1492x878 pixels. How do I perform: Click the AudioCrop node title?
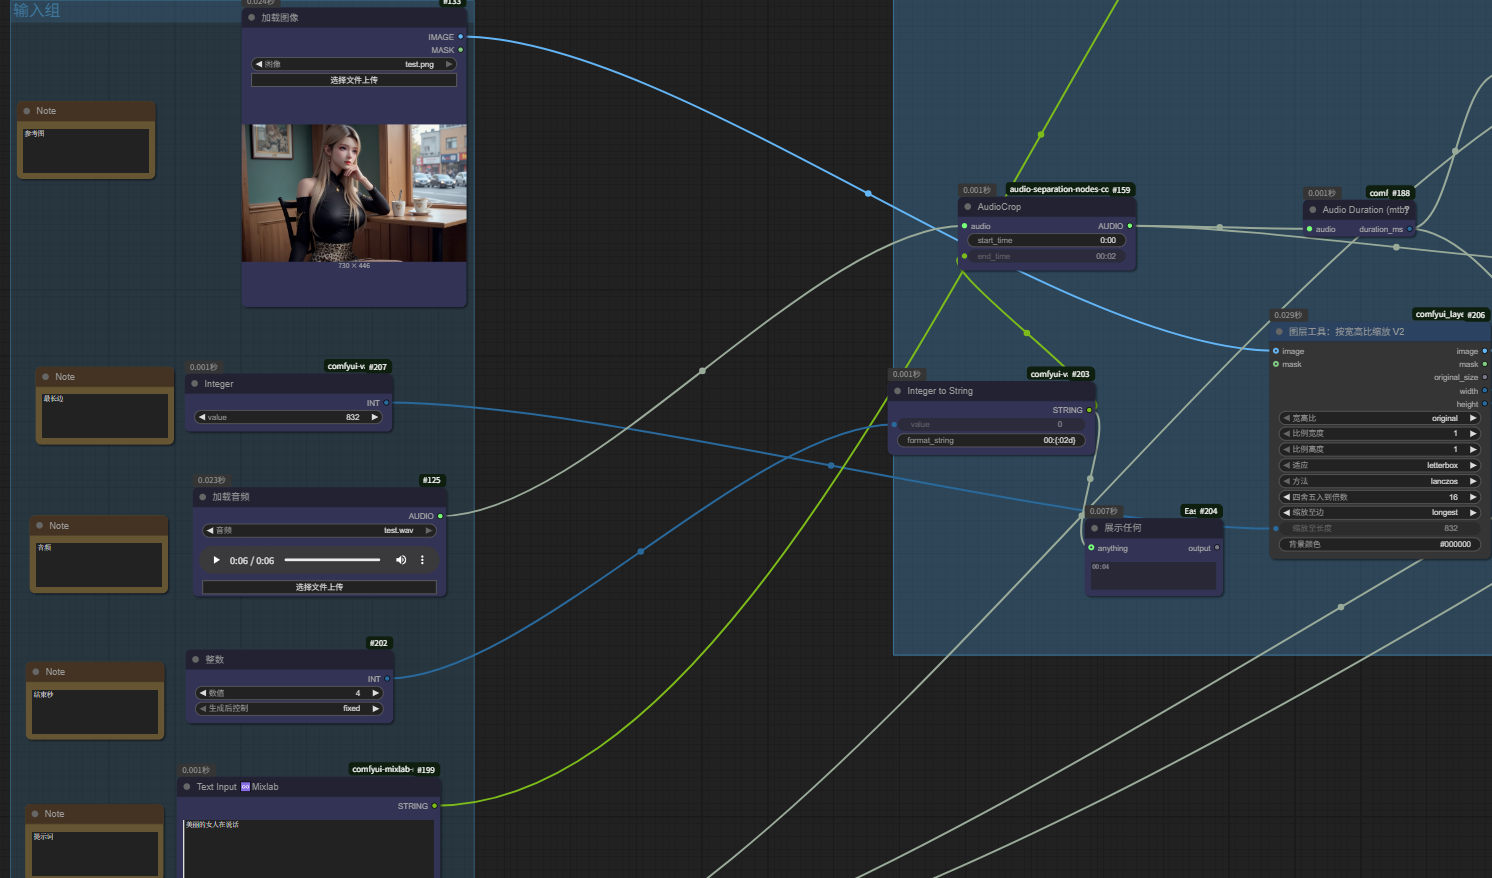(x=999, y=207)
